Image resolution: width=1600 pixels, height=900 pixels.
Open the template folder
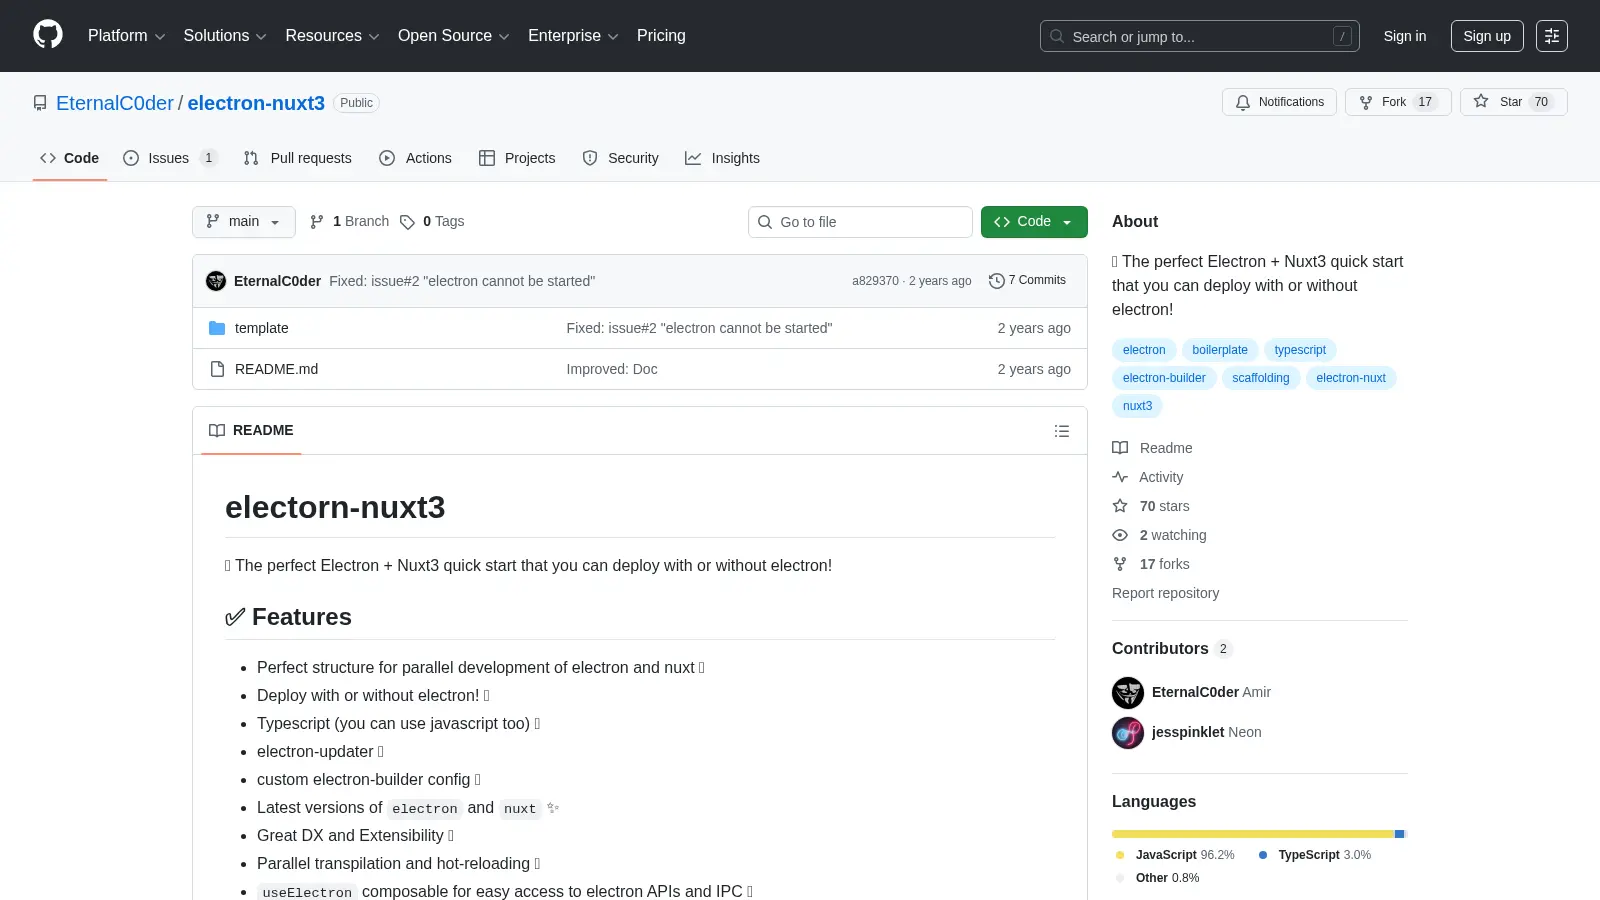coord(262,328)
